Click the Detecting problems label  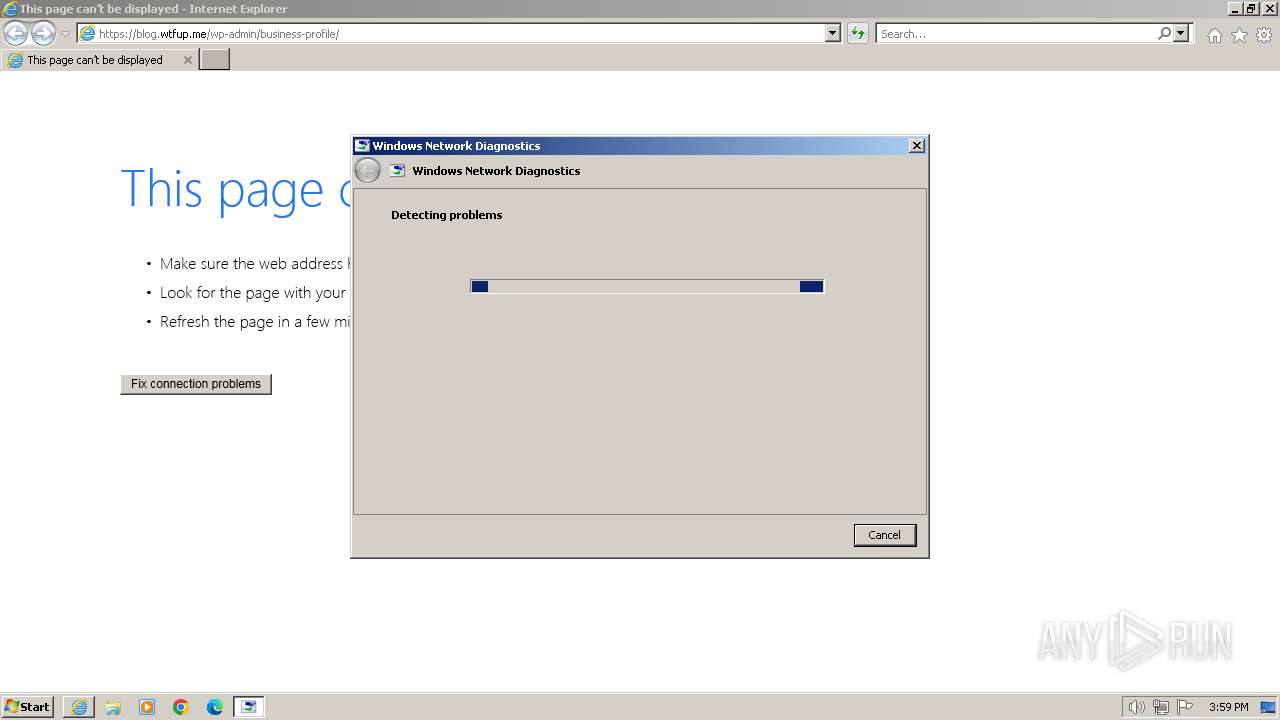(446, 215)
